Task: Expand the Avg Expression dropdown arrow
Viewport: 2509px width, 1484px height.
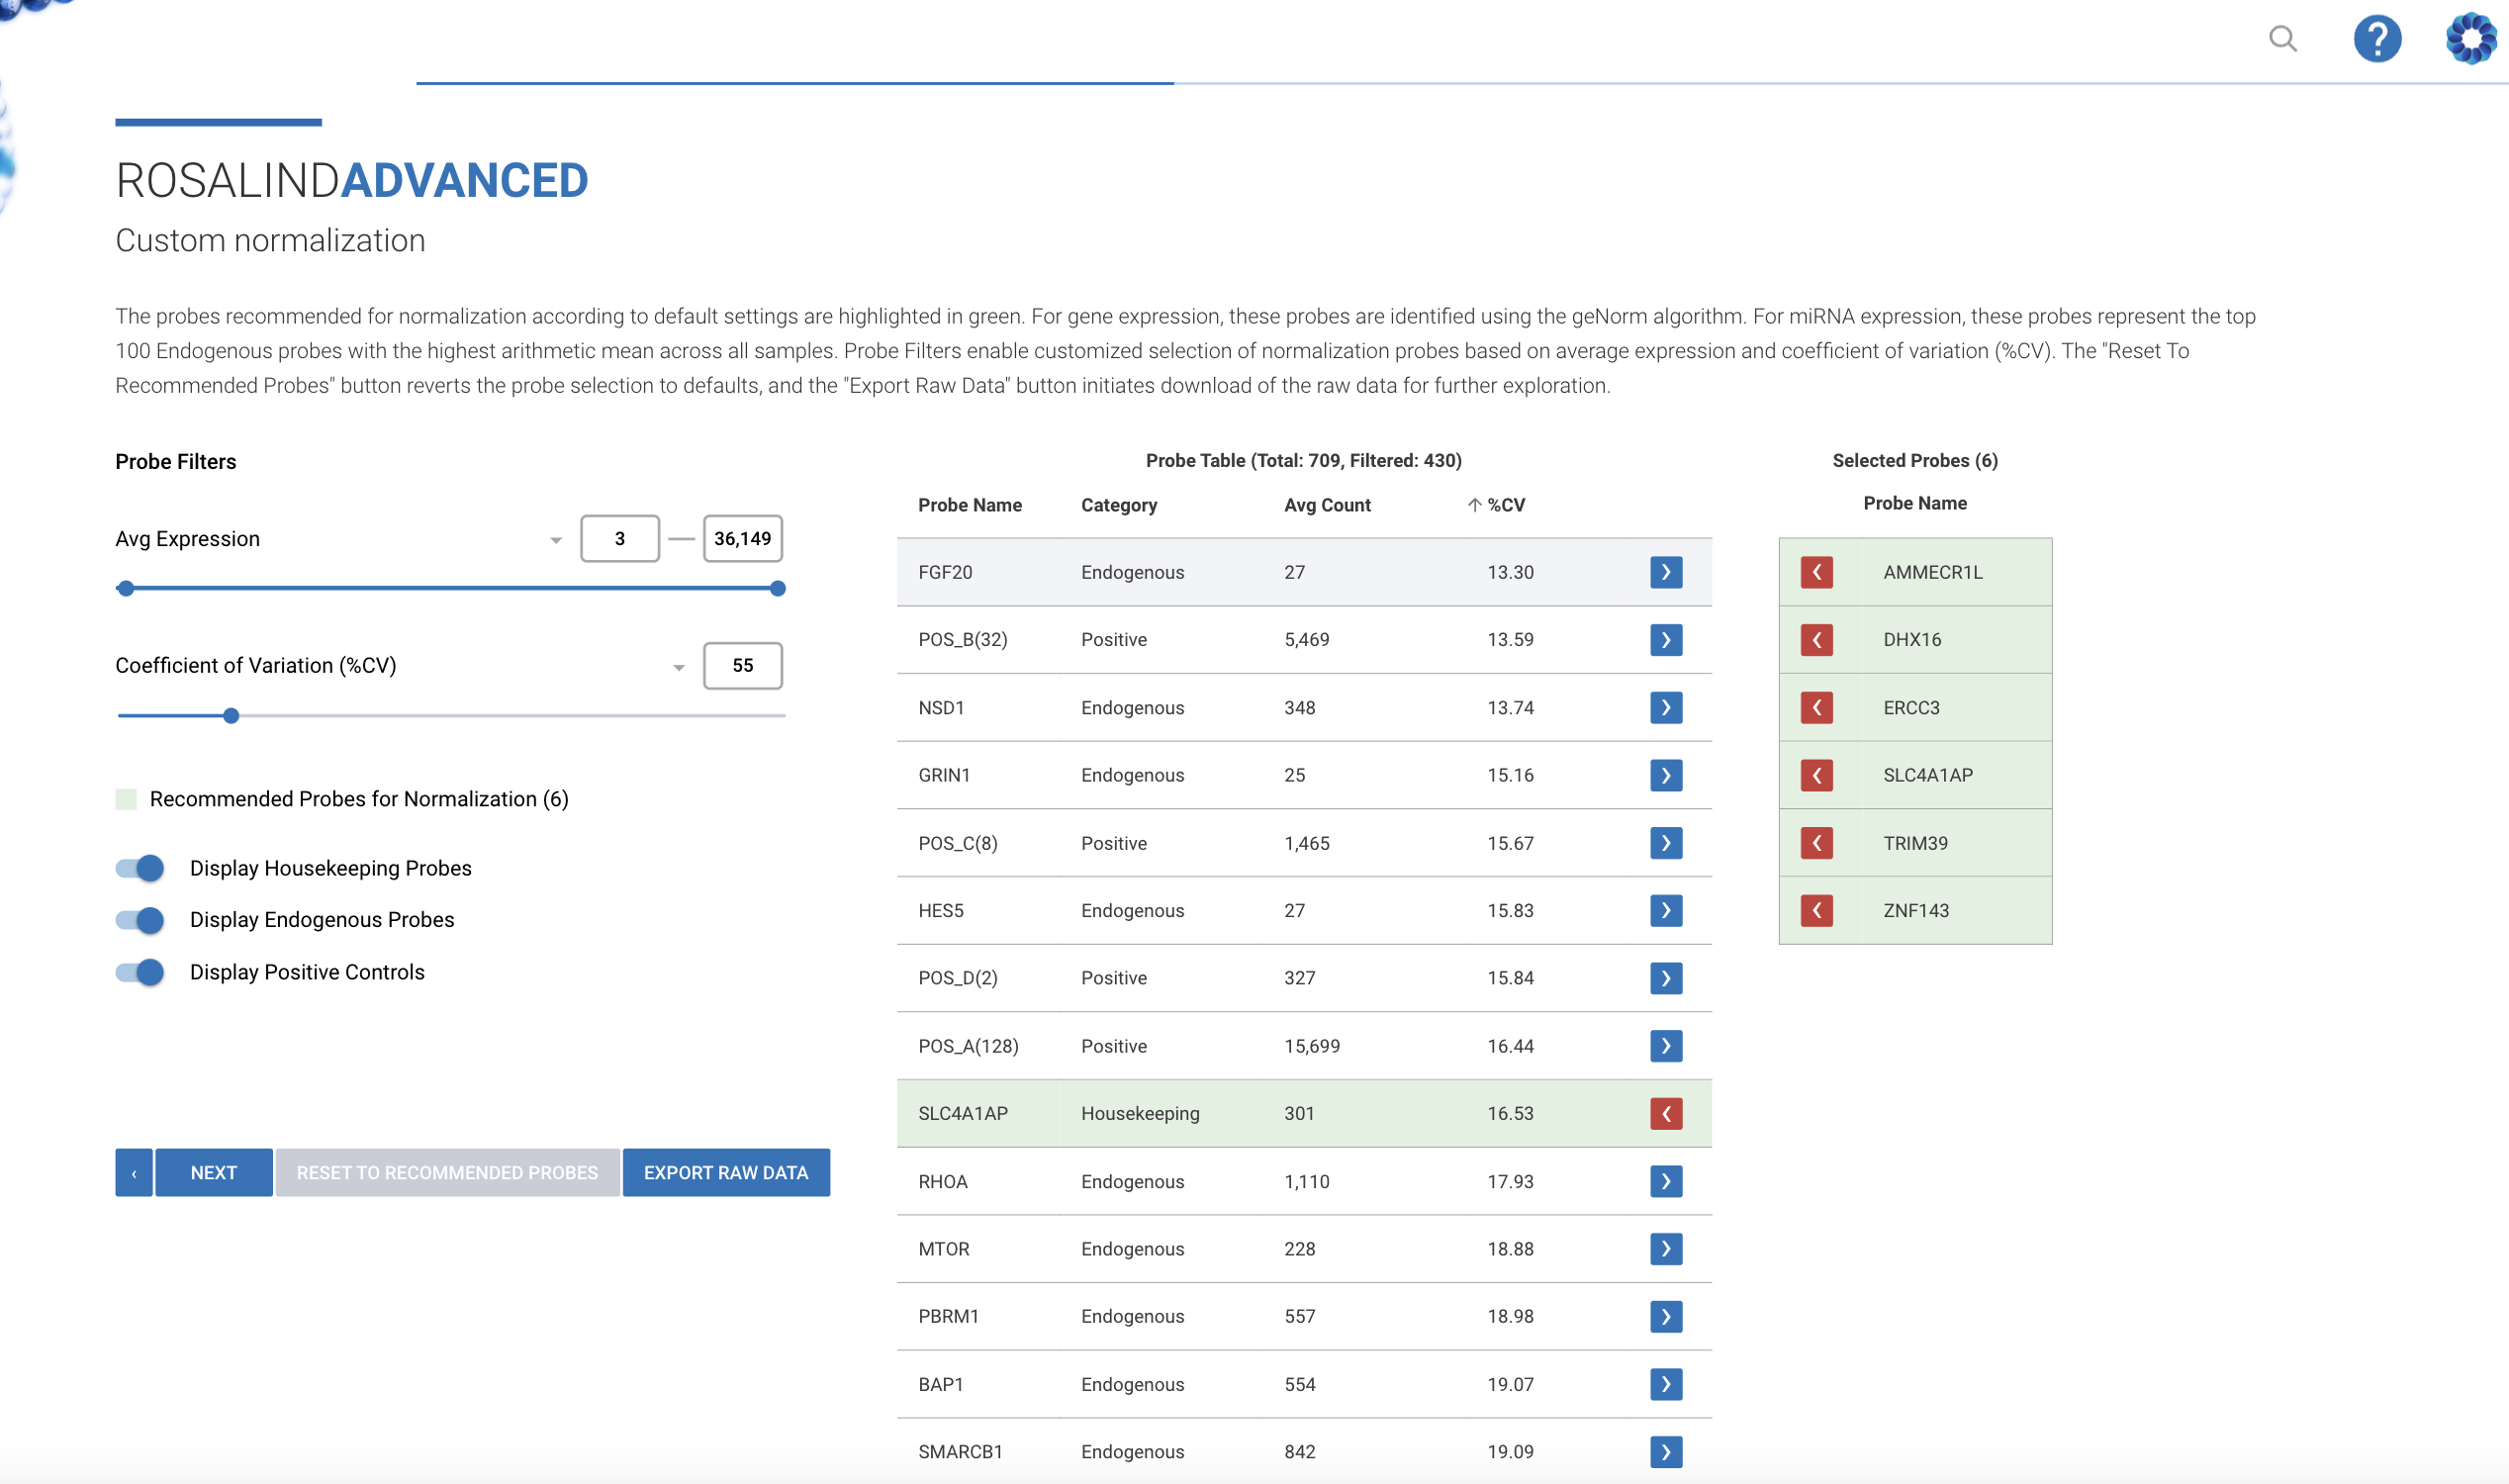Action: (556, 540)
